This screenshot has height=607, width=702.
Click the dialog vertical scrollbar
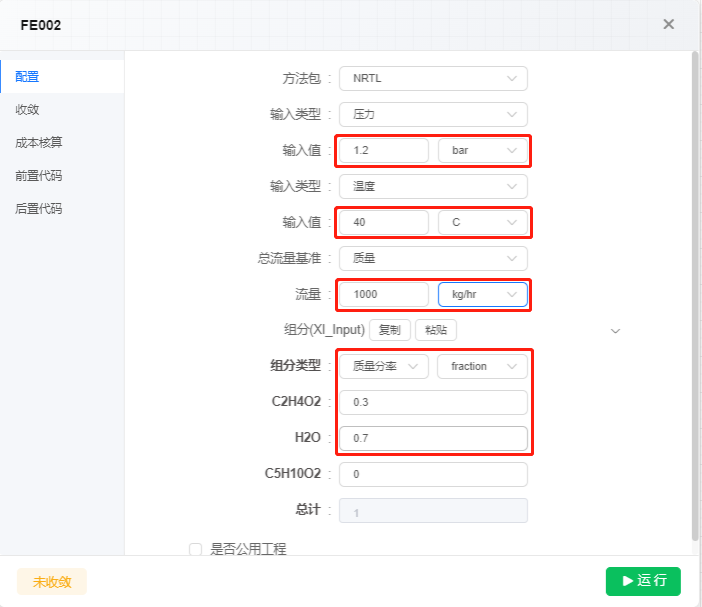695,295
